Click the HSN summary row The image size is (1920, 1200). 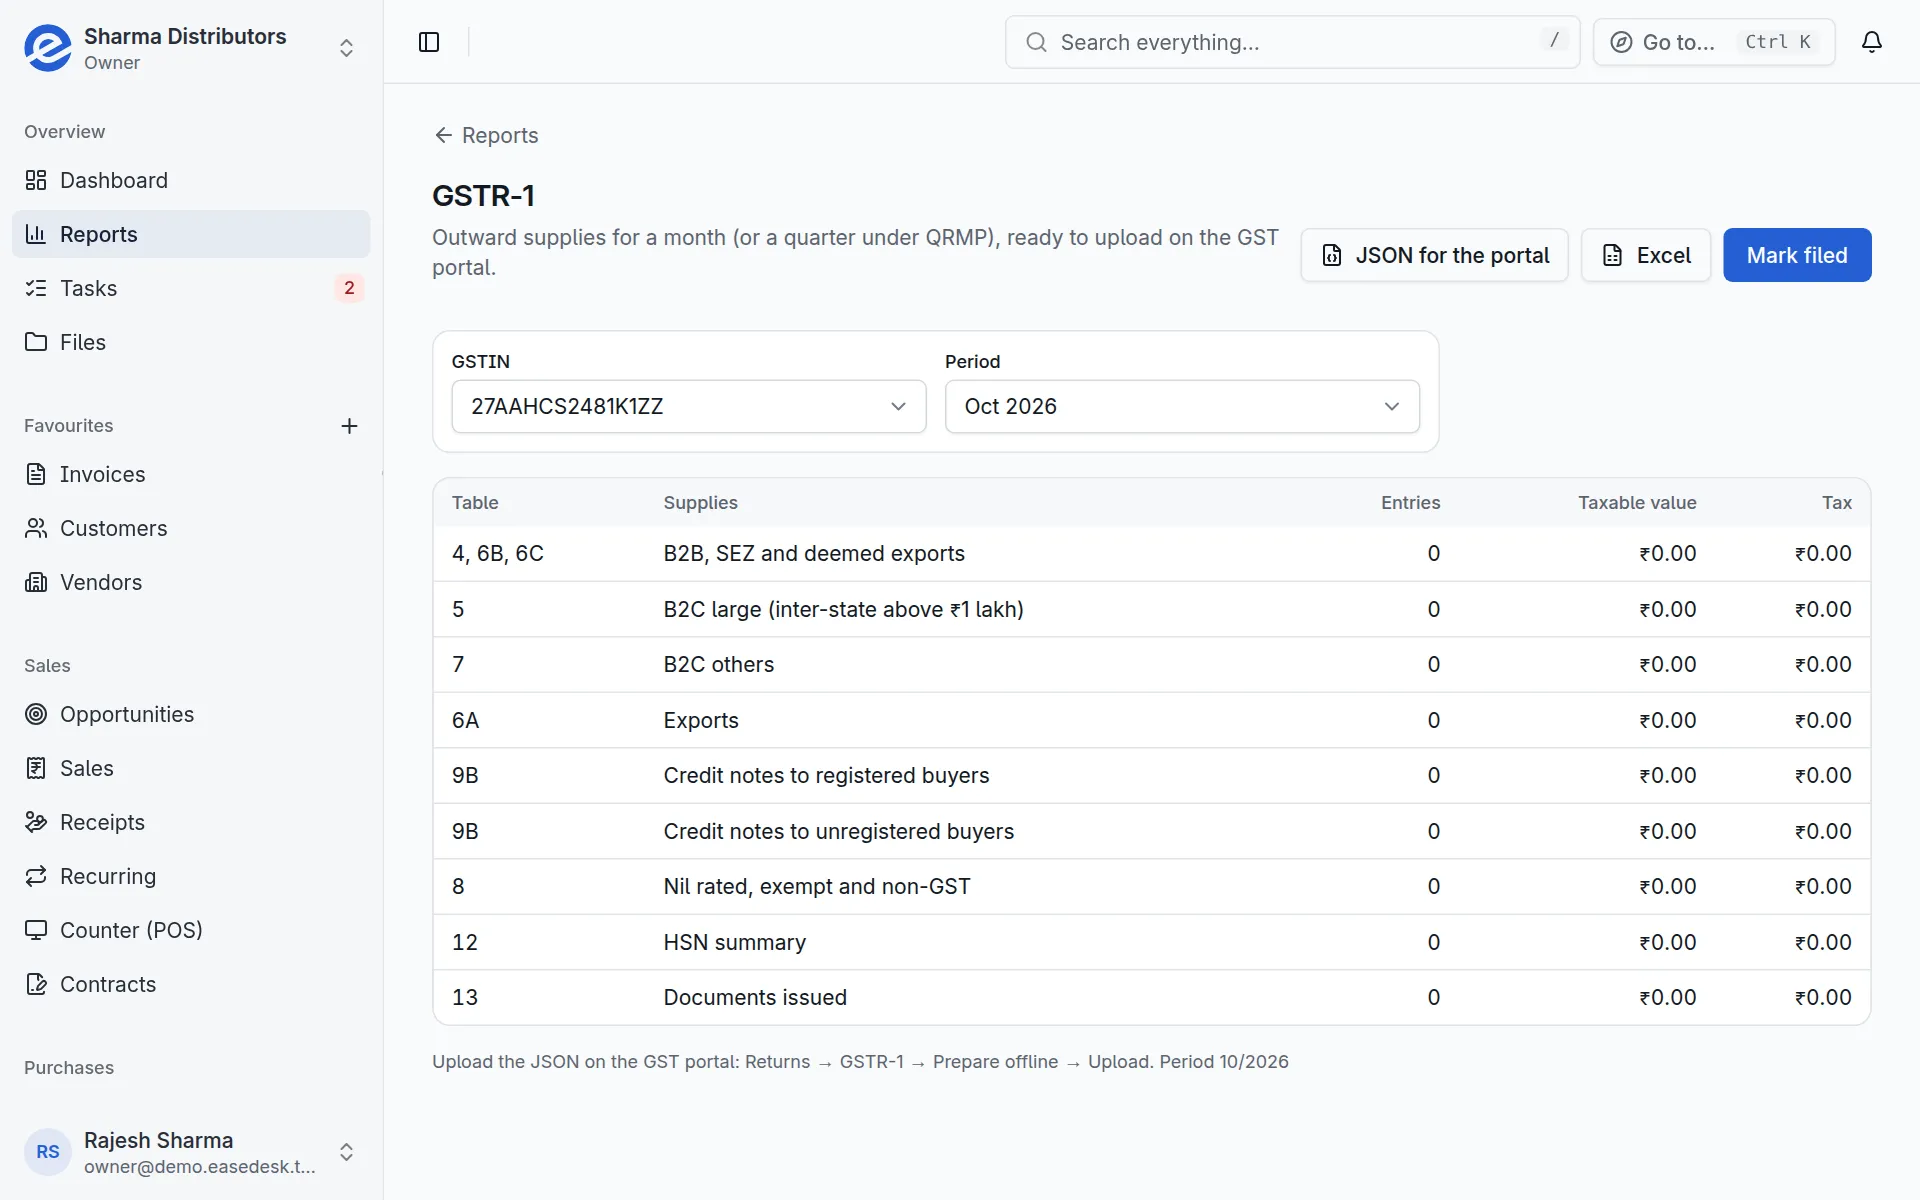point(1151,942)
